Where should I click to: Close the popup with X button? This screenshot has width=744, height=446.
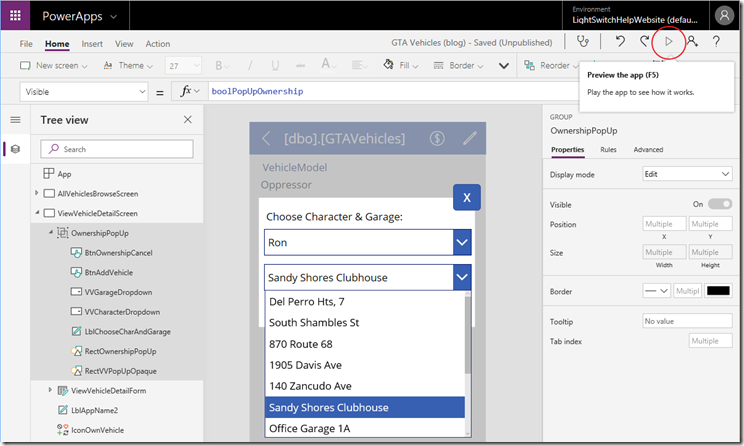point(467,197)
